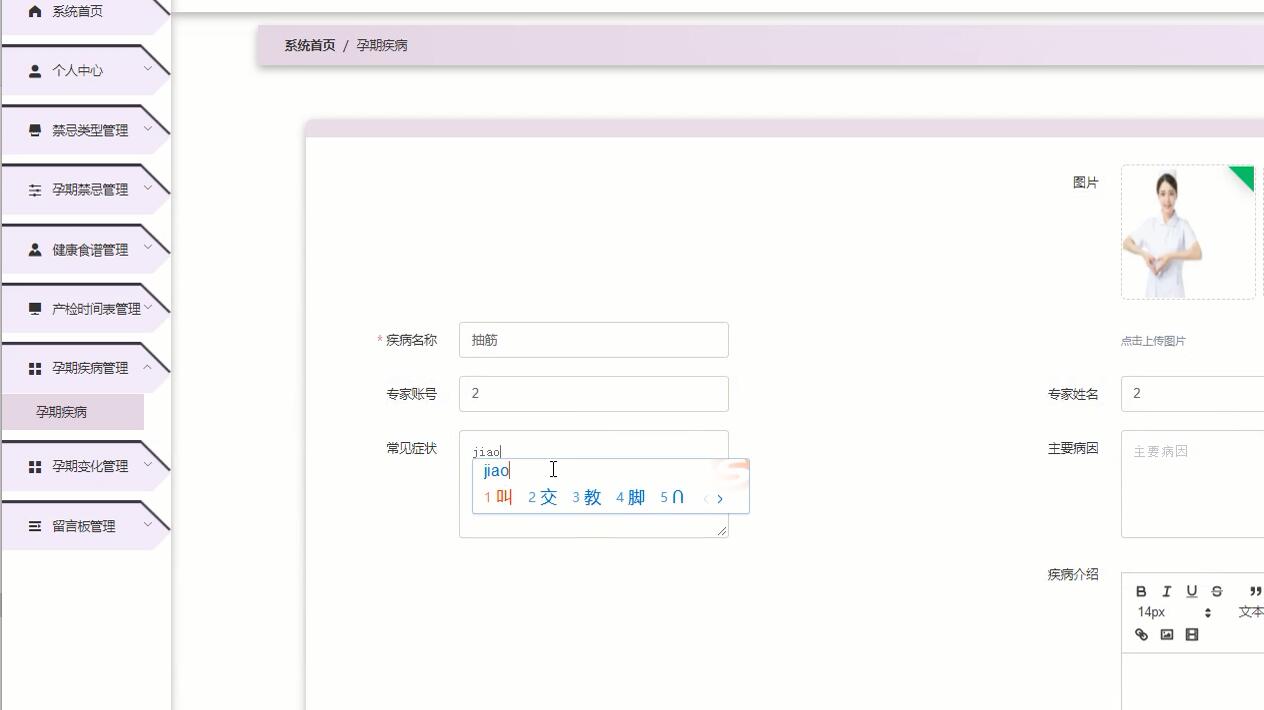Click the uploaded nurse photo thumbnail
Viewport: 1264px width, 710px height.
(x=1188, y=232)
